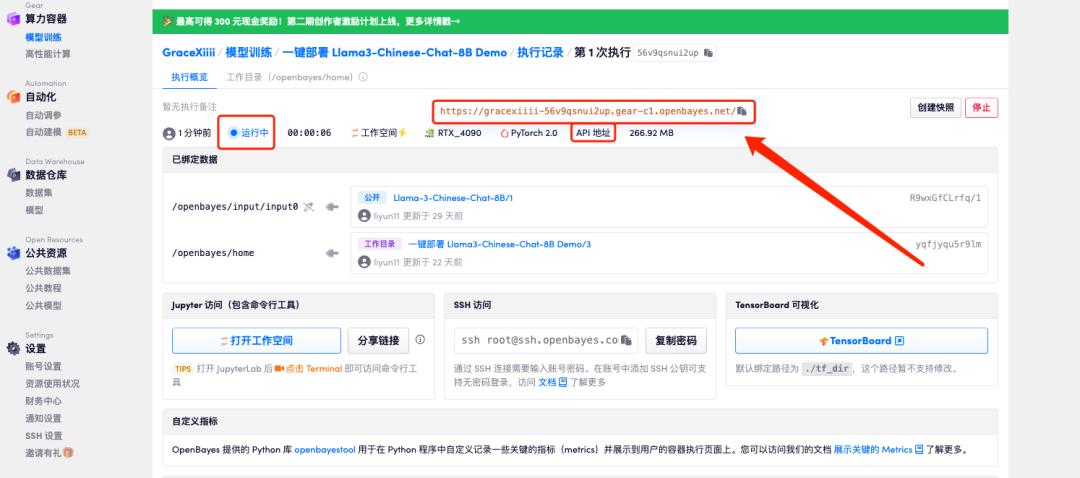Click the 设置 gear icon in sidebar
Image resolution: width=1080 pixels, height=478 pixels.
(13, 349)
